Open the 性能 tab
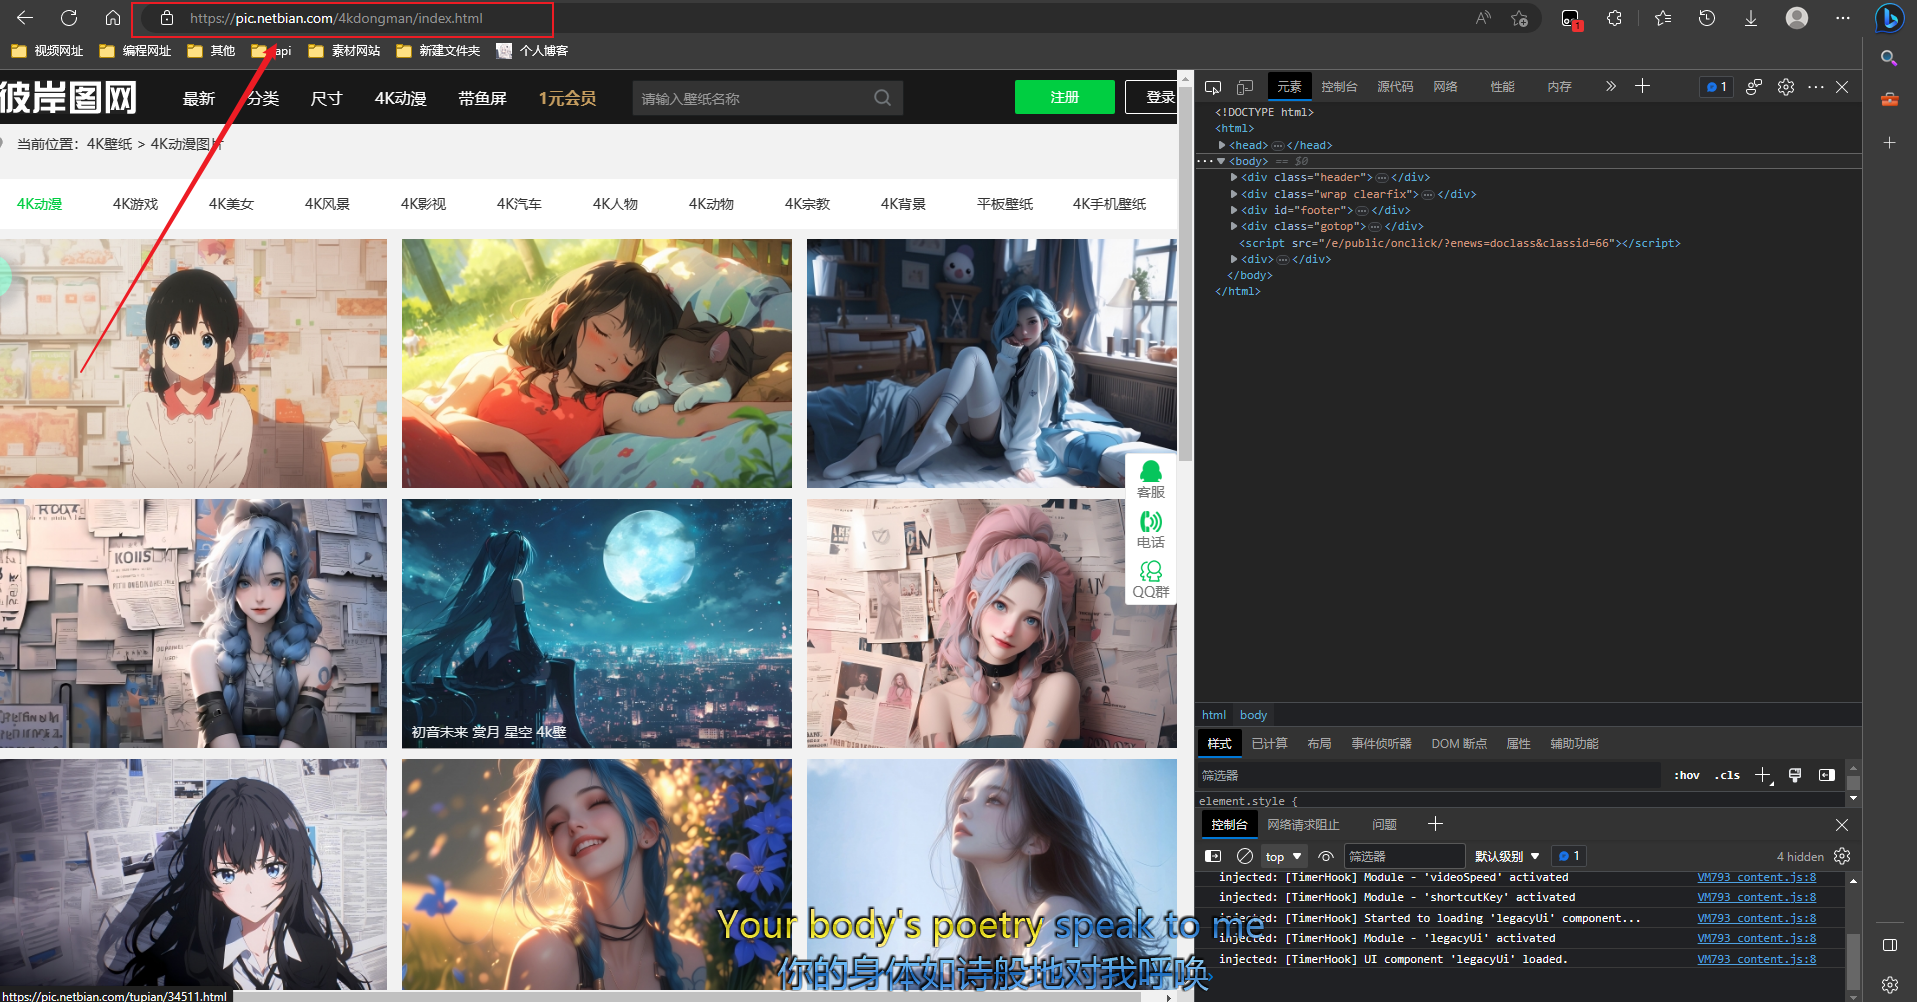 pyautogui.click(x=1502, y=87)
